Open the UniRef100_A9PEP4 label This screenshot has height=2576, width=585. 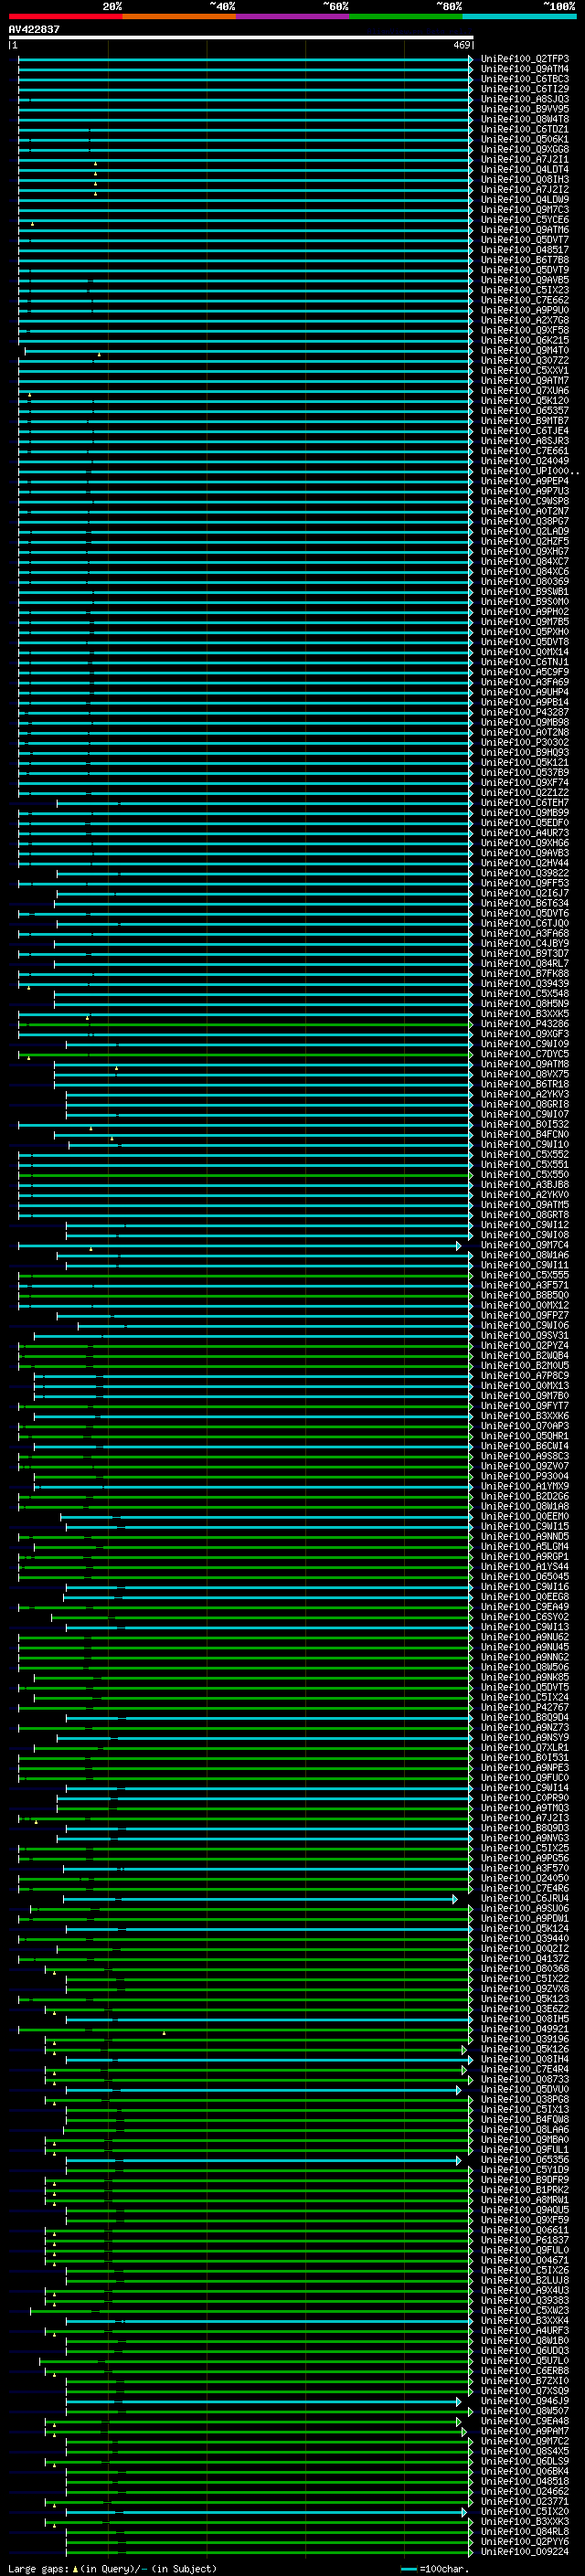(525, 481)
